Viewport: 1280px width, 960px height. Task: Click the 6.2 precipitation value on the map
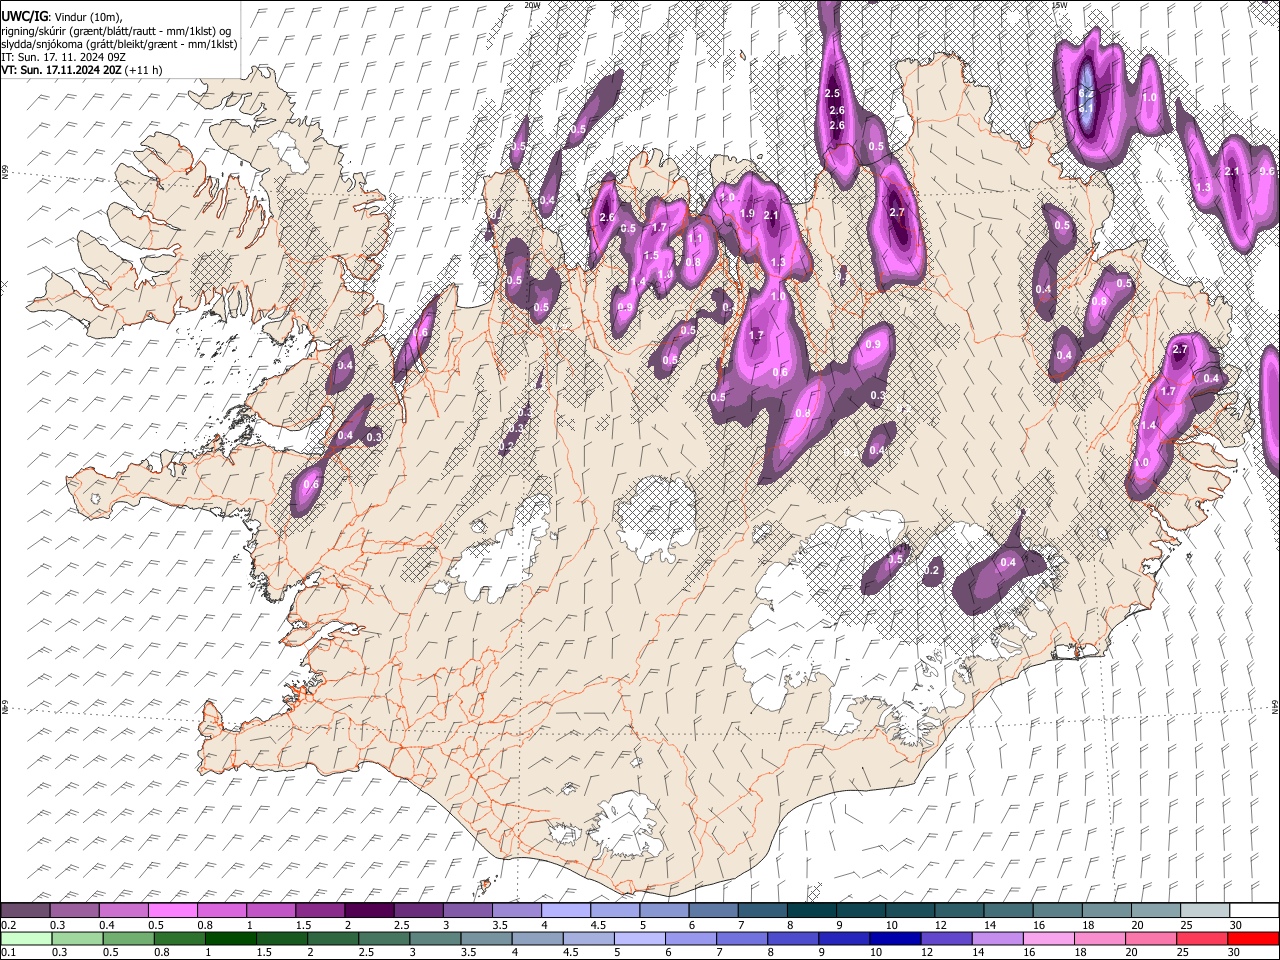(1086, 94)
